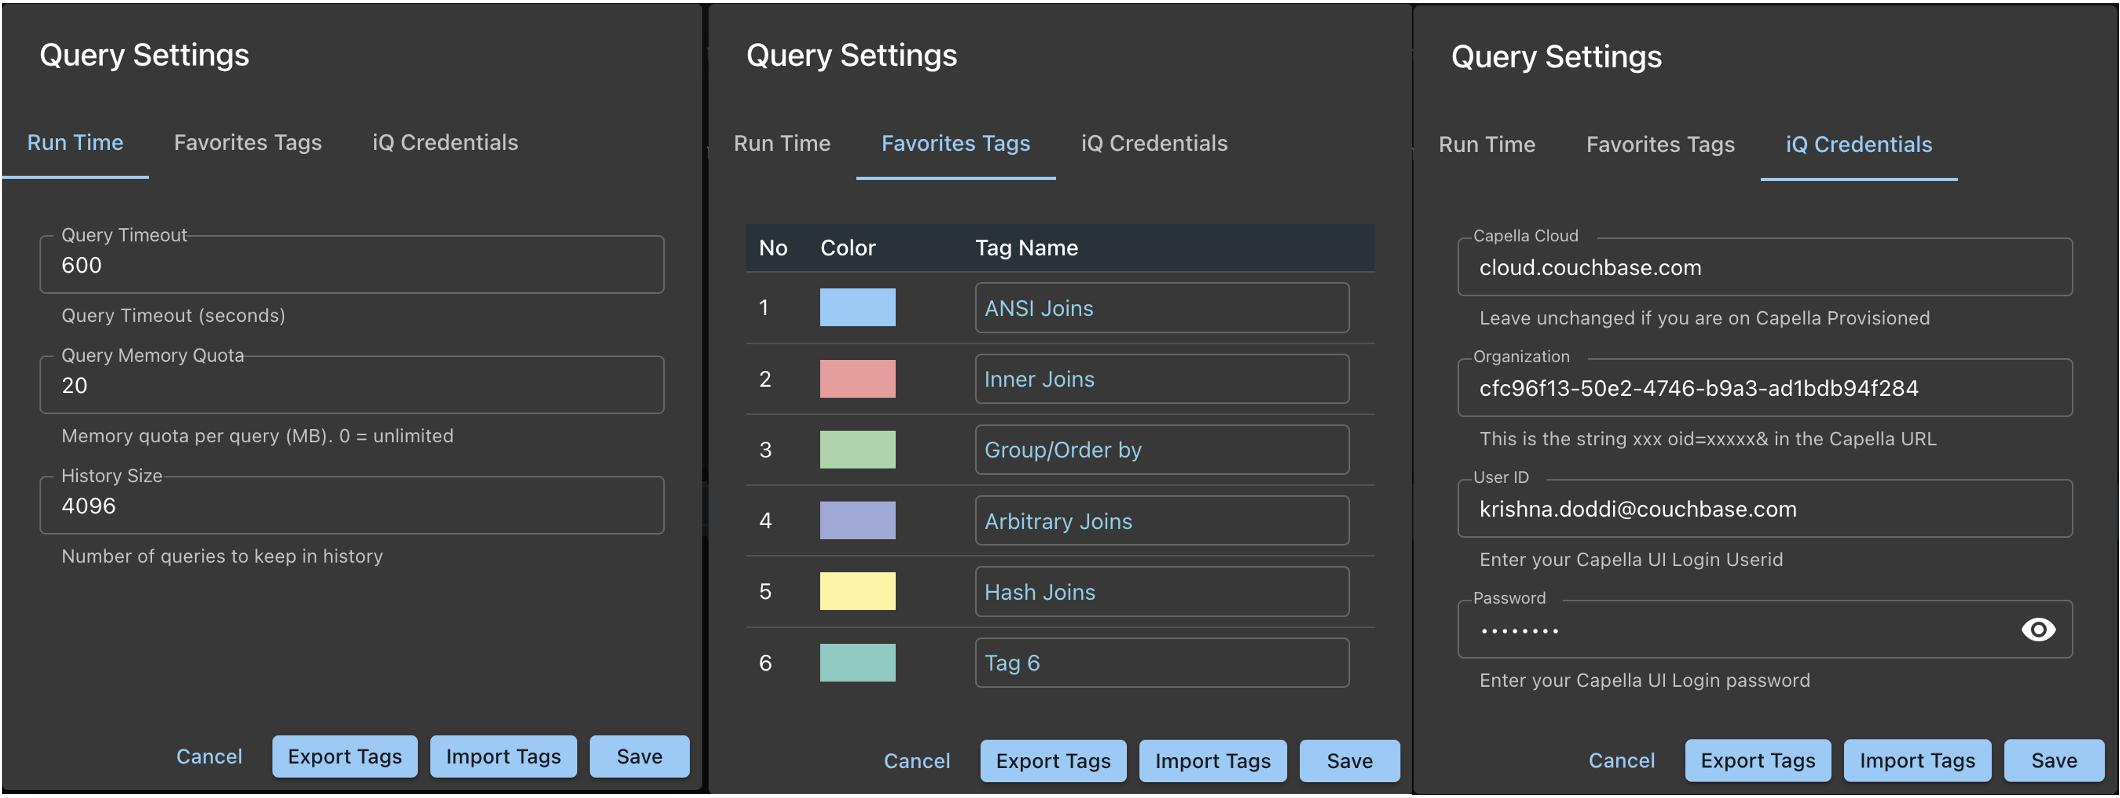Cancel the Run Time settings dialog
Image resolution: width=2120 pixels, height=798 pixels.
point(209,757)
